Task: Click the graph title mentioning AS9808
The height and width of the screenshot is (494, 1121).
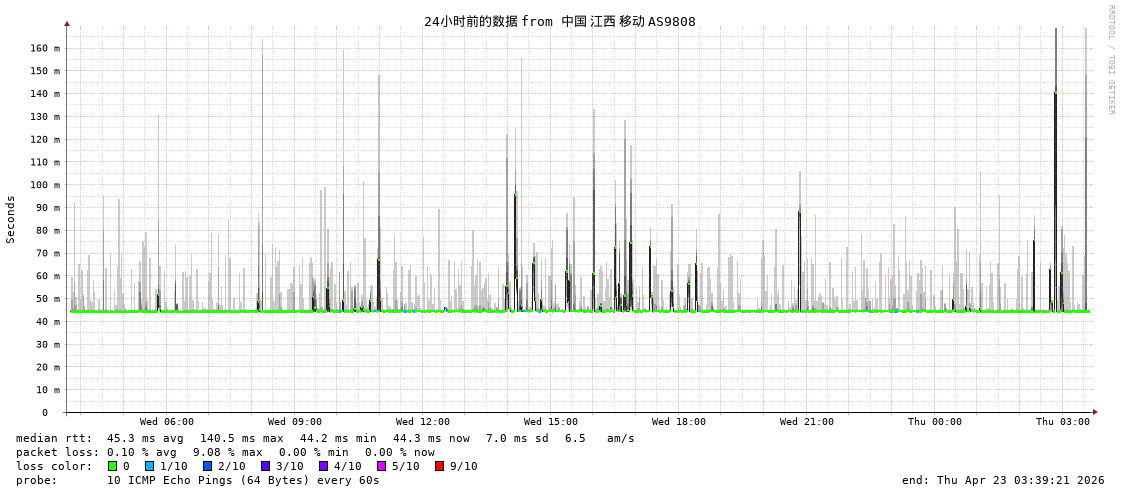Action: tap(559, 21)
